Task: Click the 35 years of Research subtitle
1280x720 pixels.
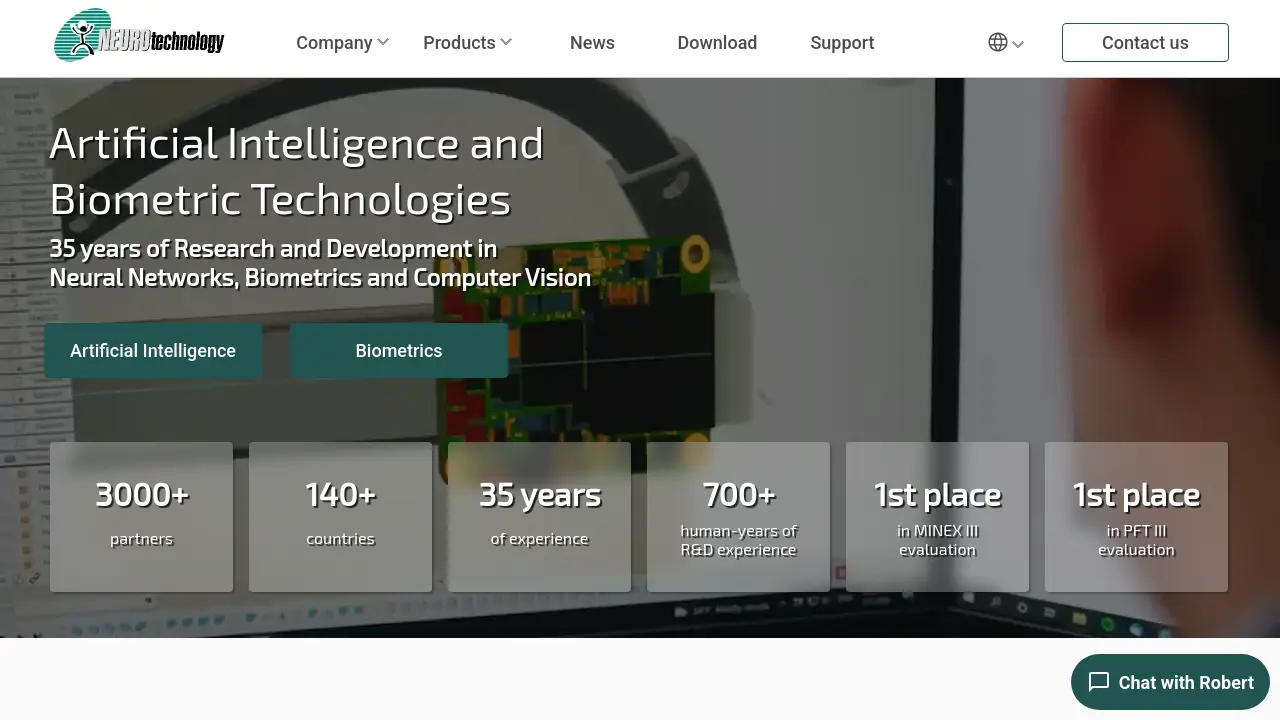Action: [x=320, y=263]
